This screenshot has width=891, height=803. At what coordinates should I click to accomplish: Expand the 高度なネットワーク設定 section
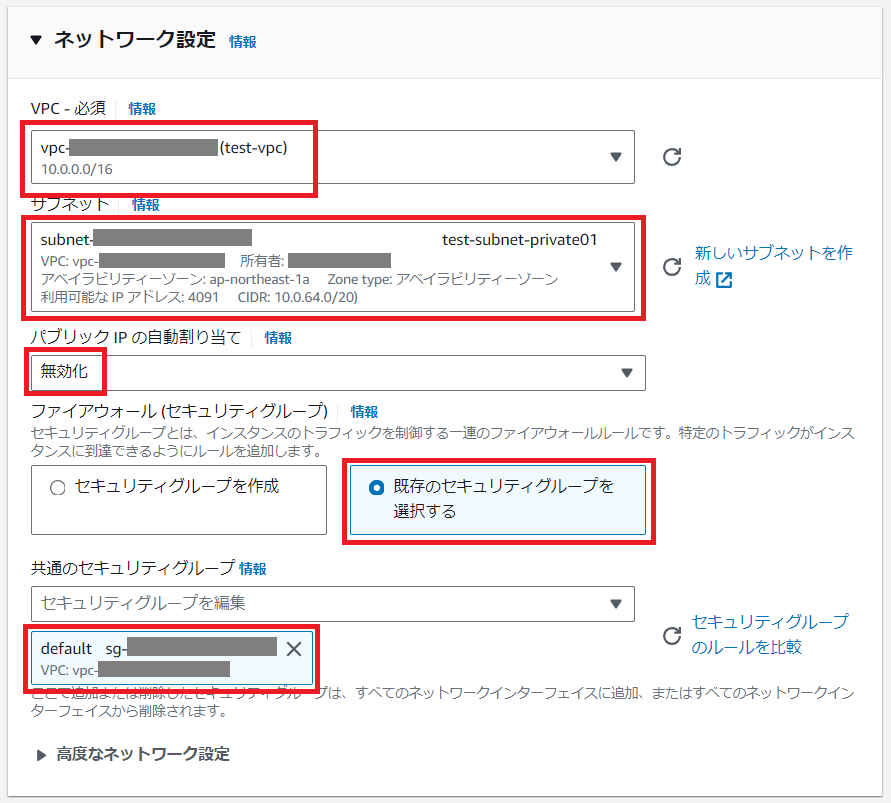(41, 754)
